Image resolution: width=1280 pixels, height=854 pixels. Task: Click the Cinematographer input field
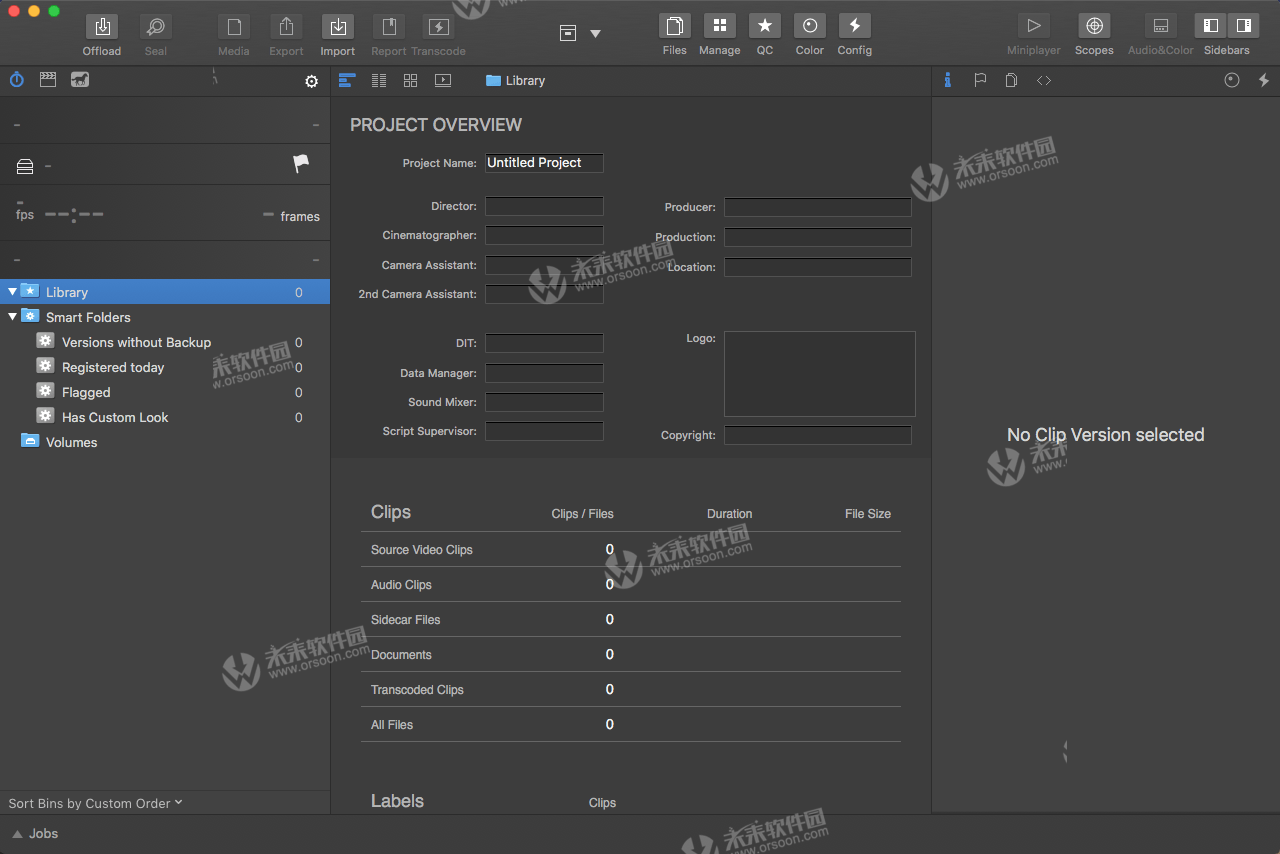coord(544,235)
